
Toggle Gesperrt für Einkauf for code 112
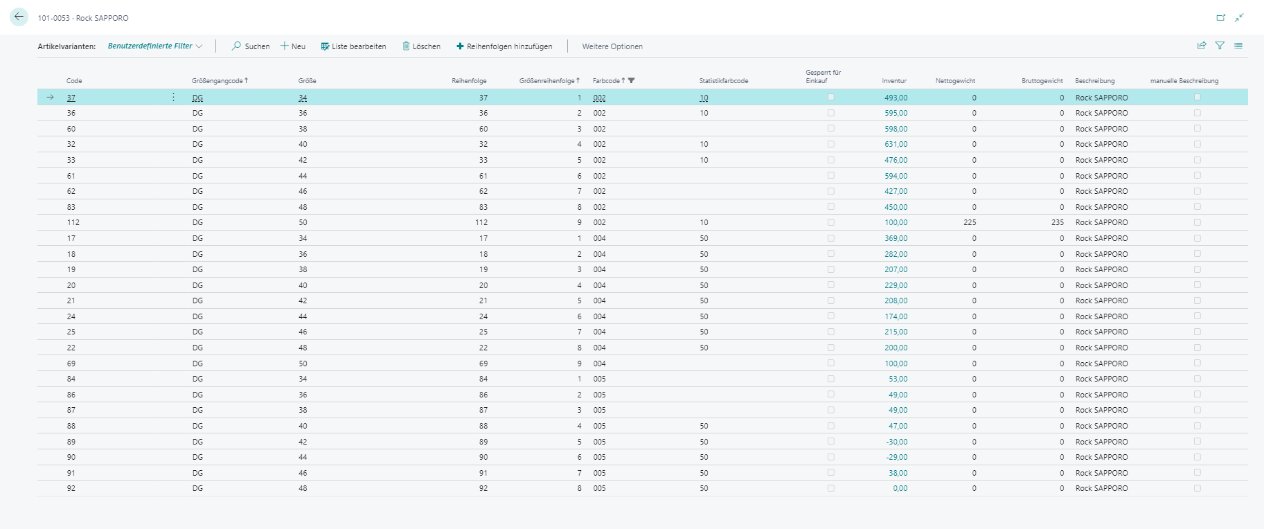tap(830, 222)
